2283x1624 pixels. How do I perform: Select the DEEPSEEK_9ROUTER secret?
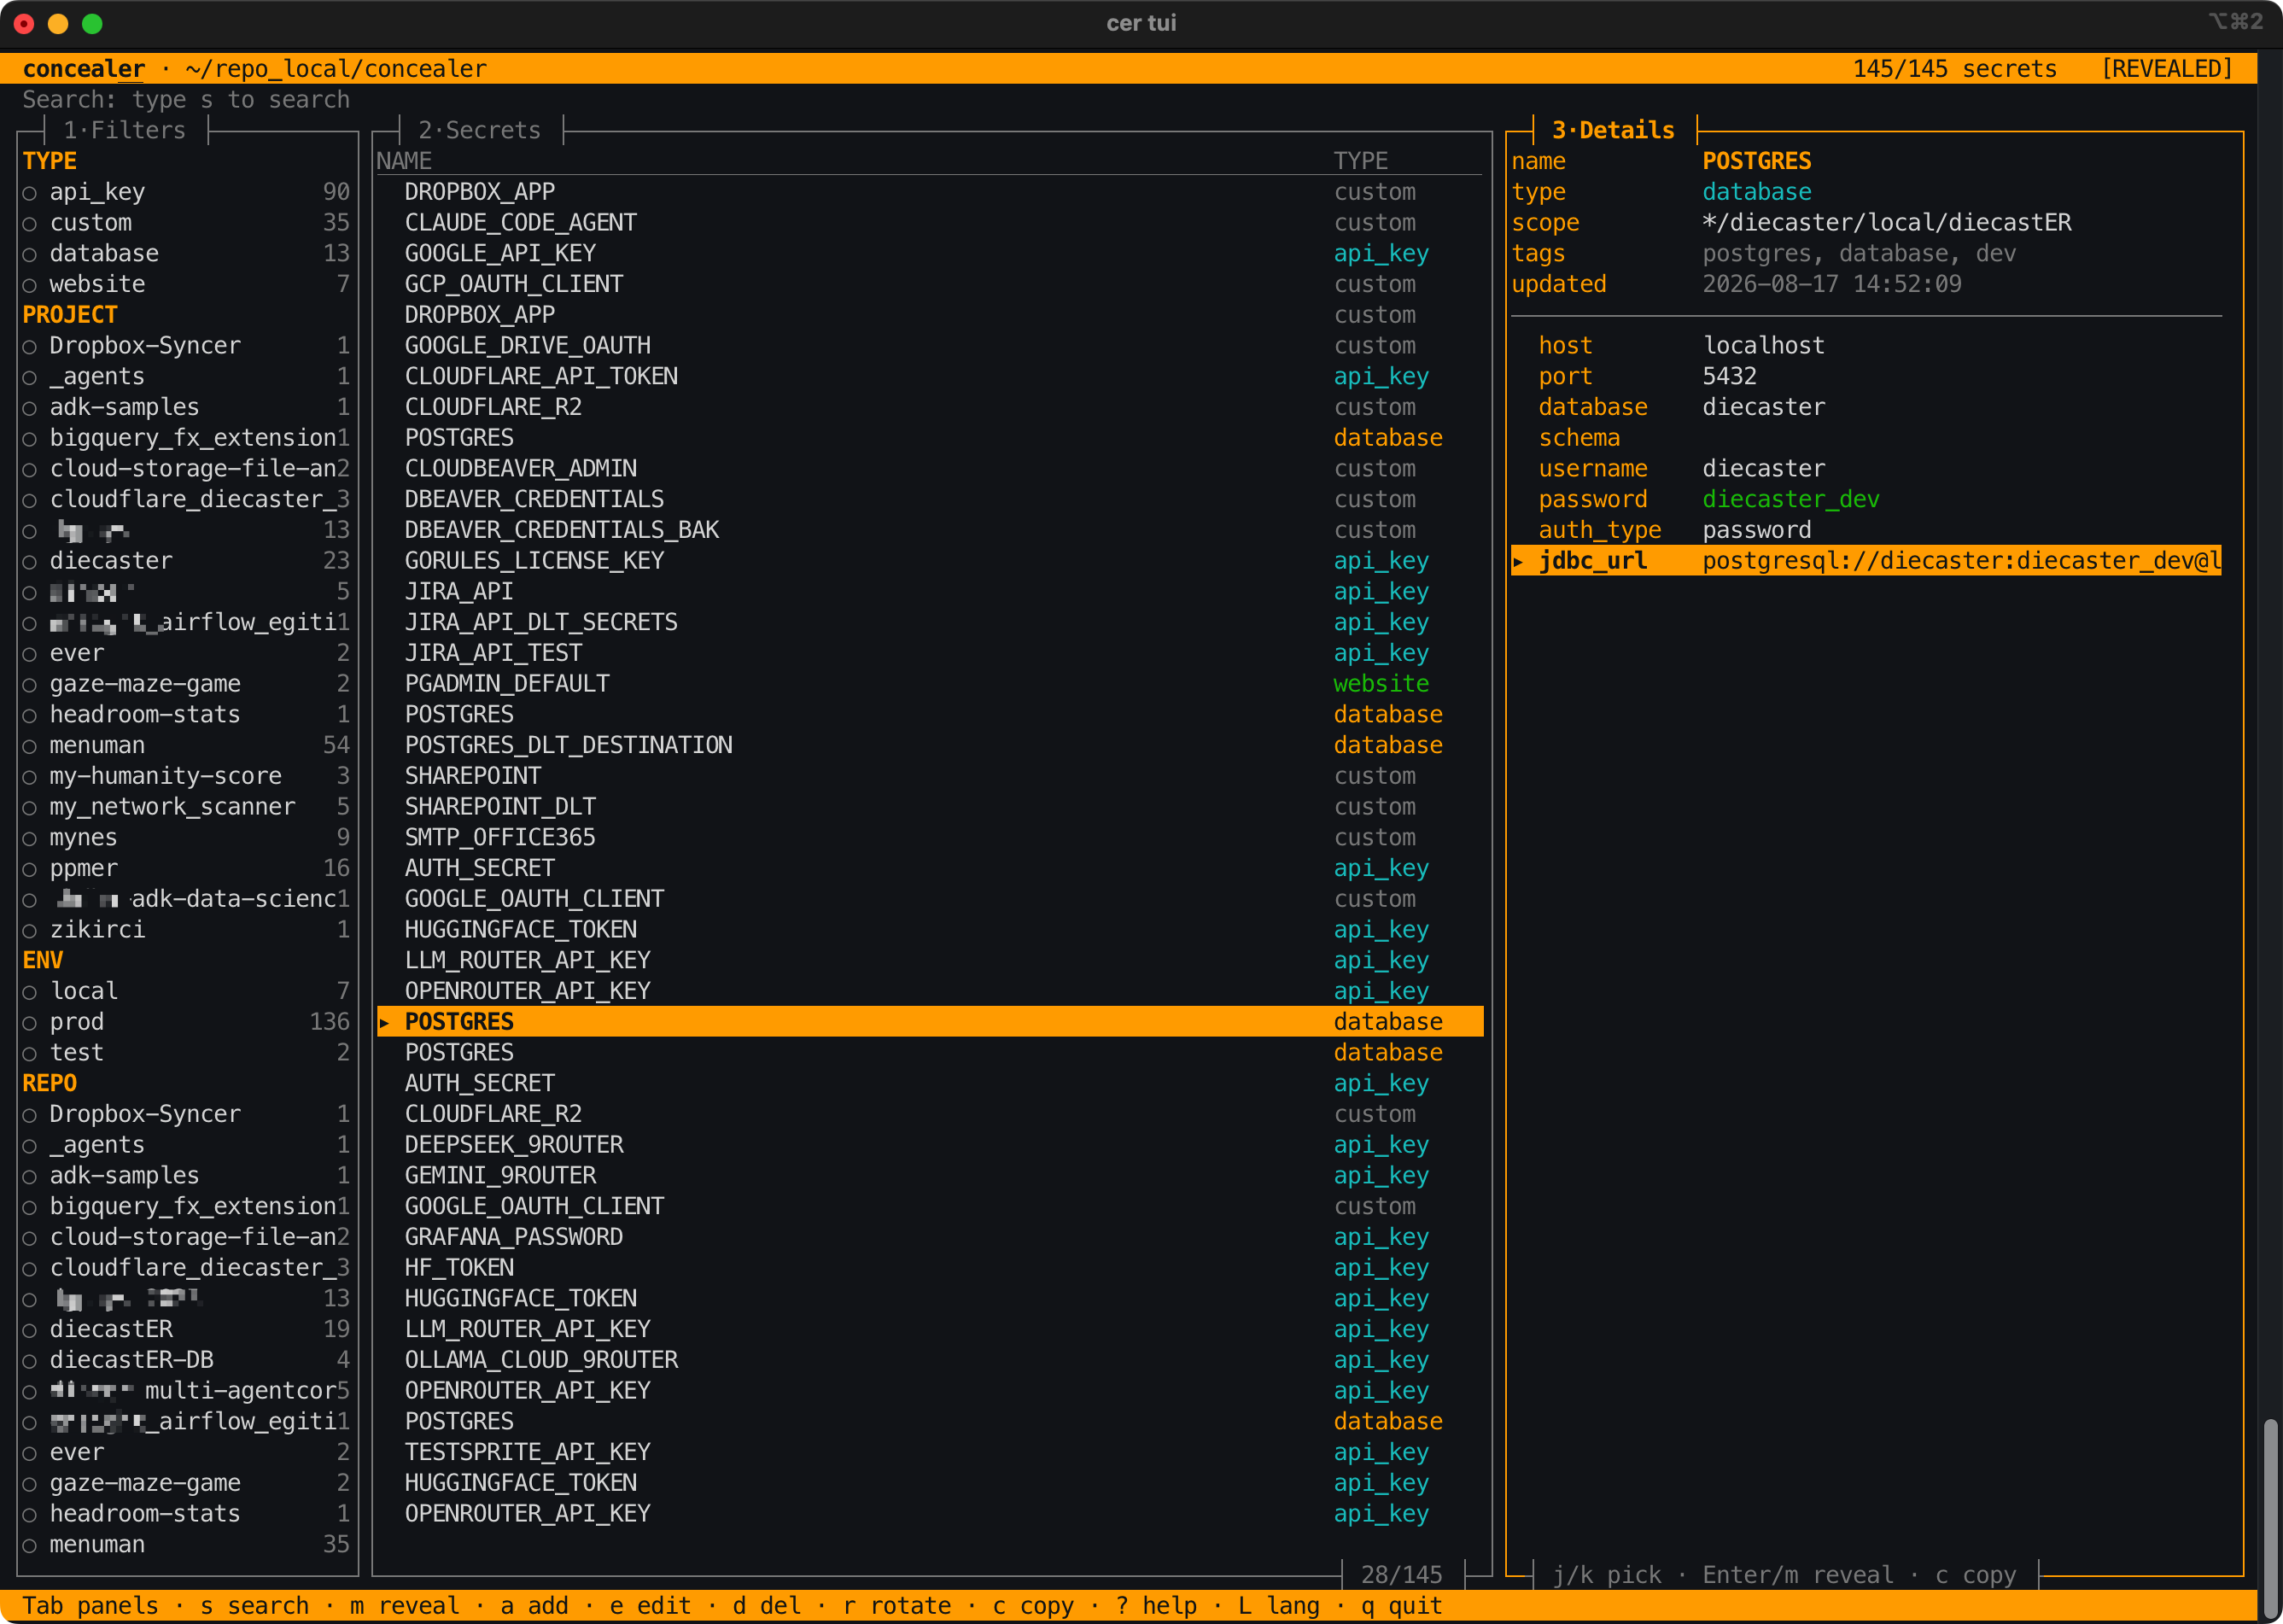(930, 1145)
